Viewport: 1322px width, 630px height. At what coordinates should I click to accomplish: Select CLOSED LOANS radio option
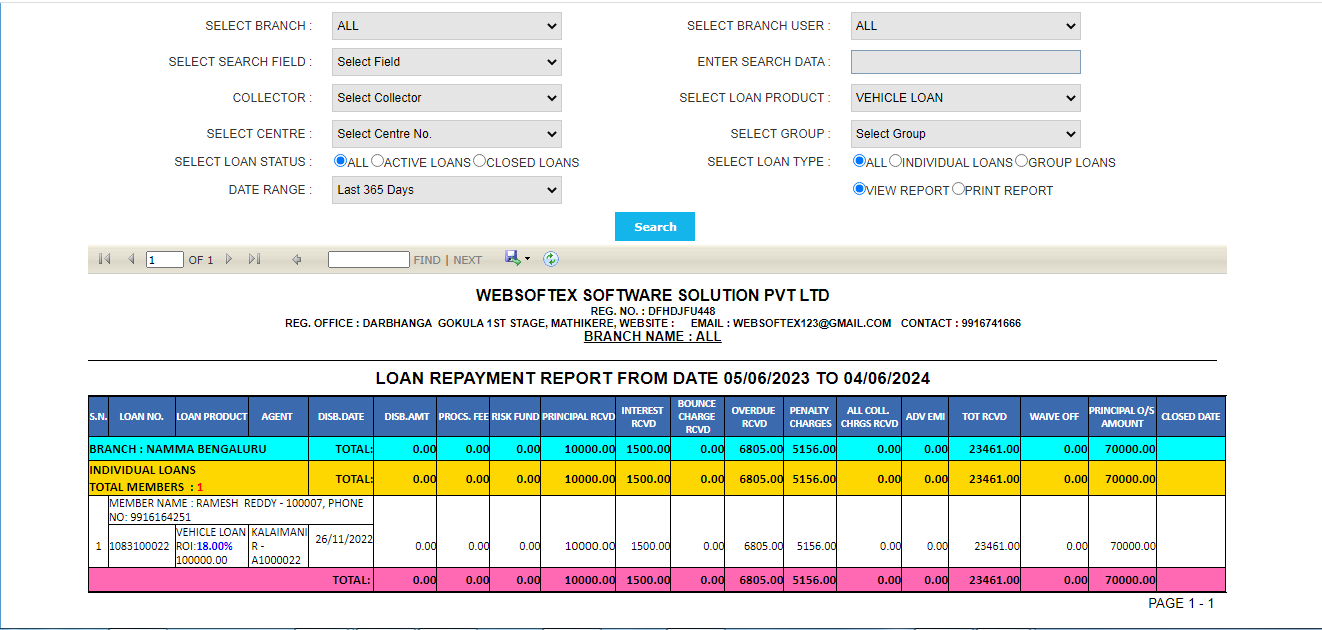479,161
